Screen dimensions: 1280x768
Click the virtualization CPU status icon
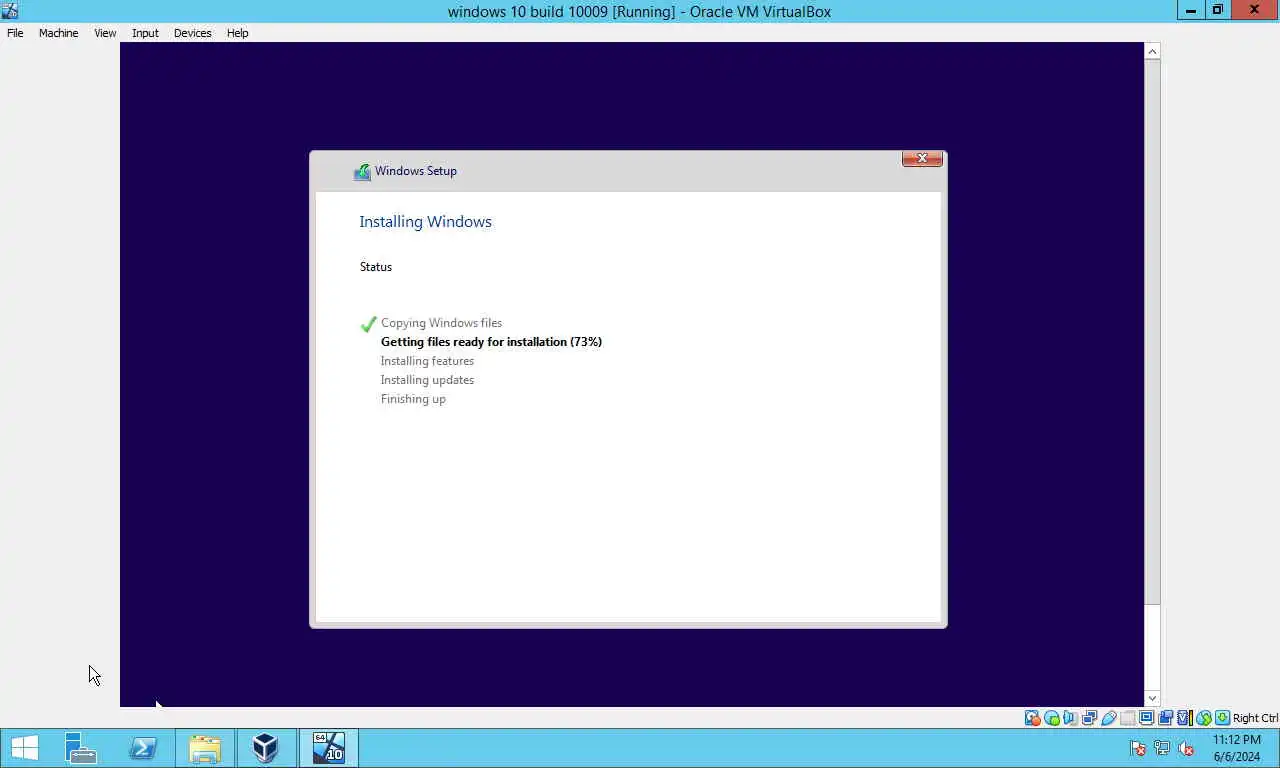pyautogui.click(x=1184, y=718)
